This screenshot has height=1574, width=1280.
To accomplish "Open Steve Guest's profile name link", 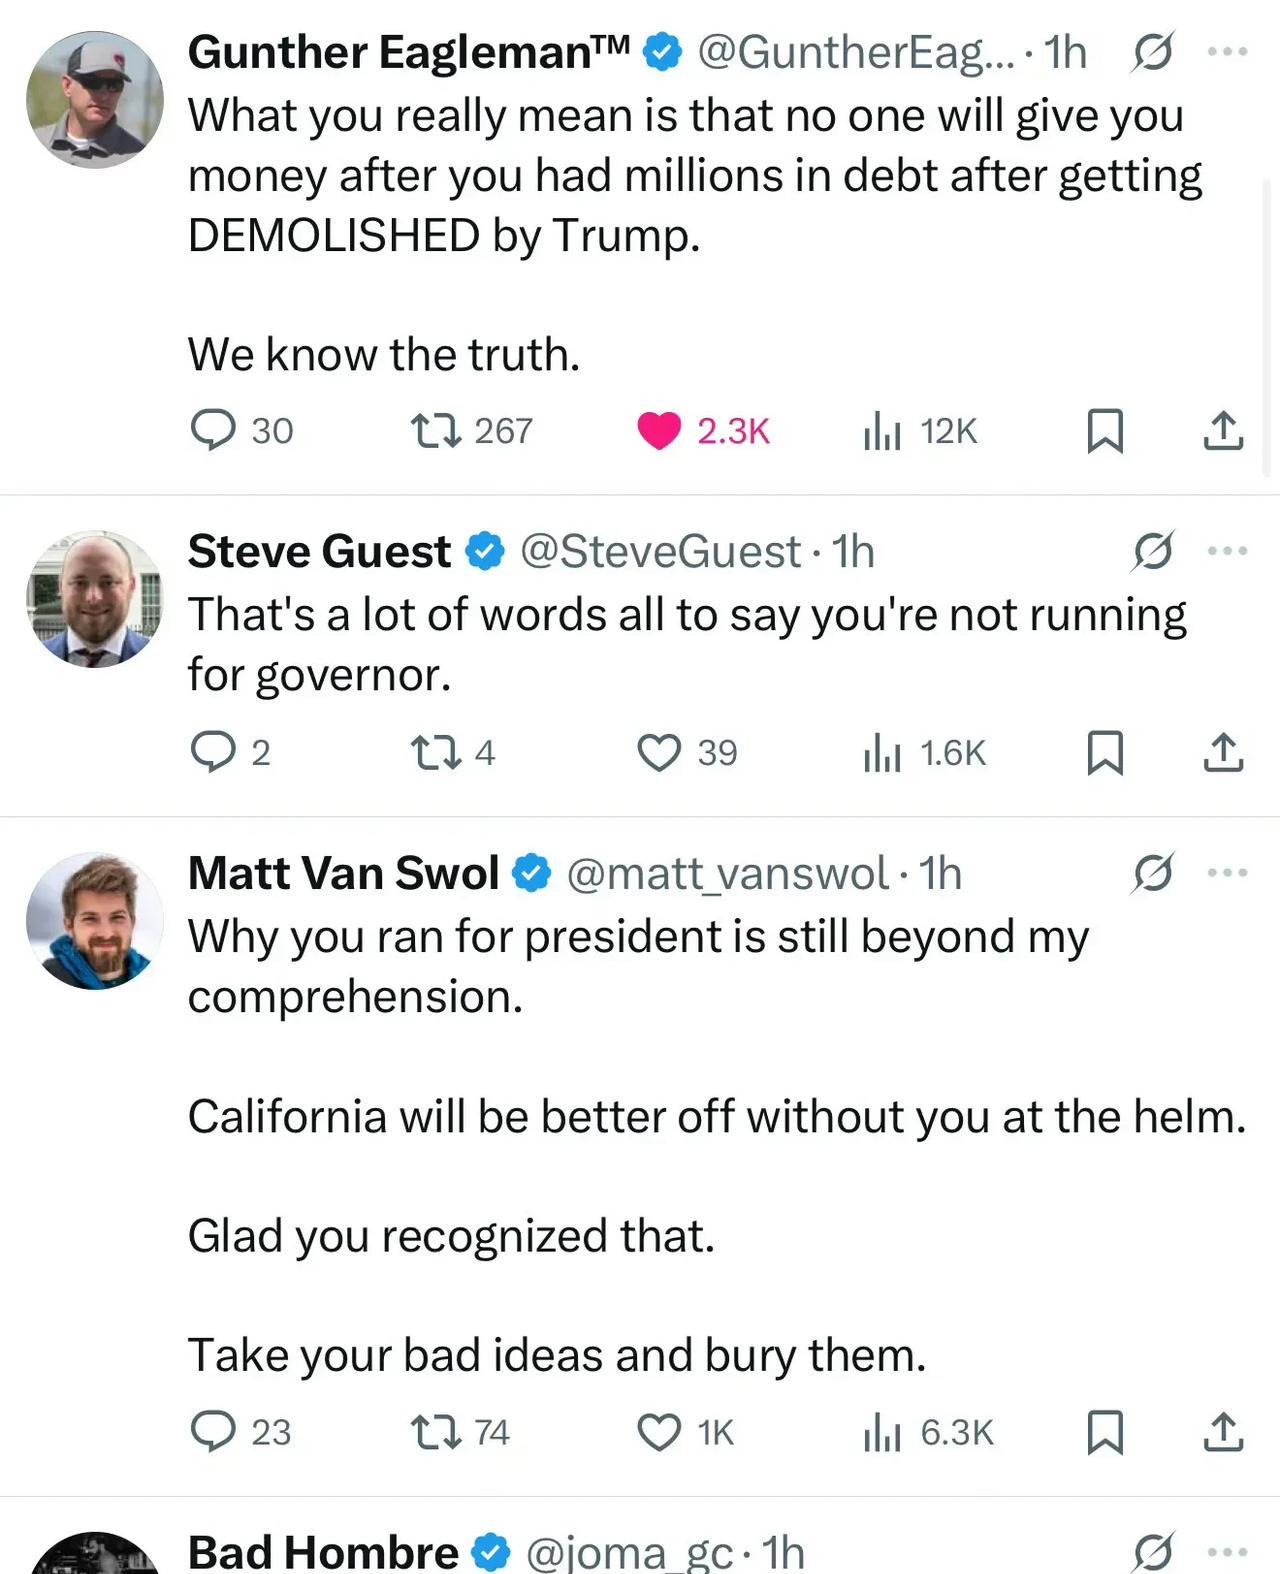I will 319,552.
